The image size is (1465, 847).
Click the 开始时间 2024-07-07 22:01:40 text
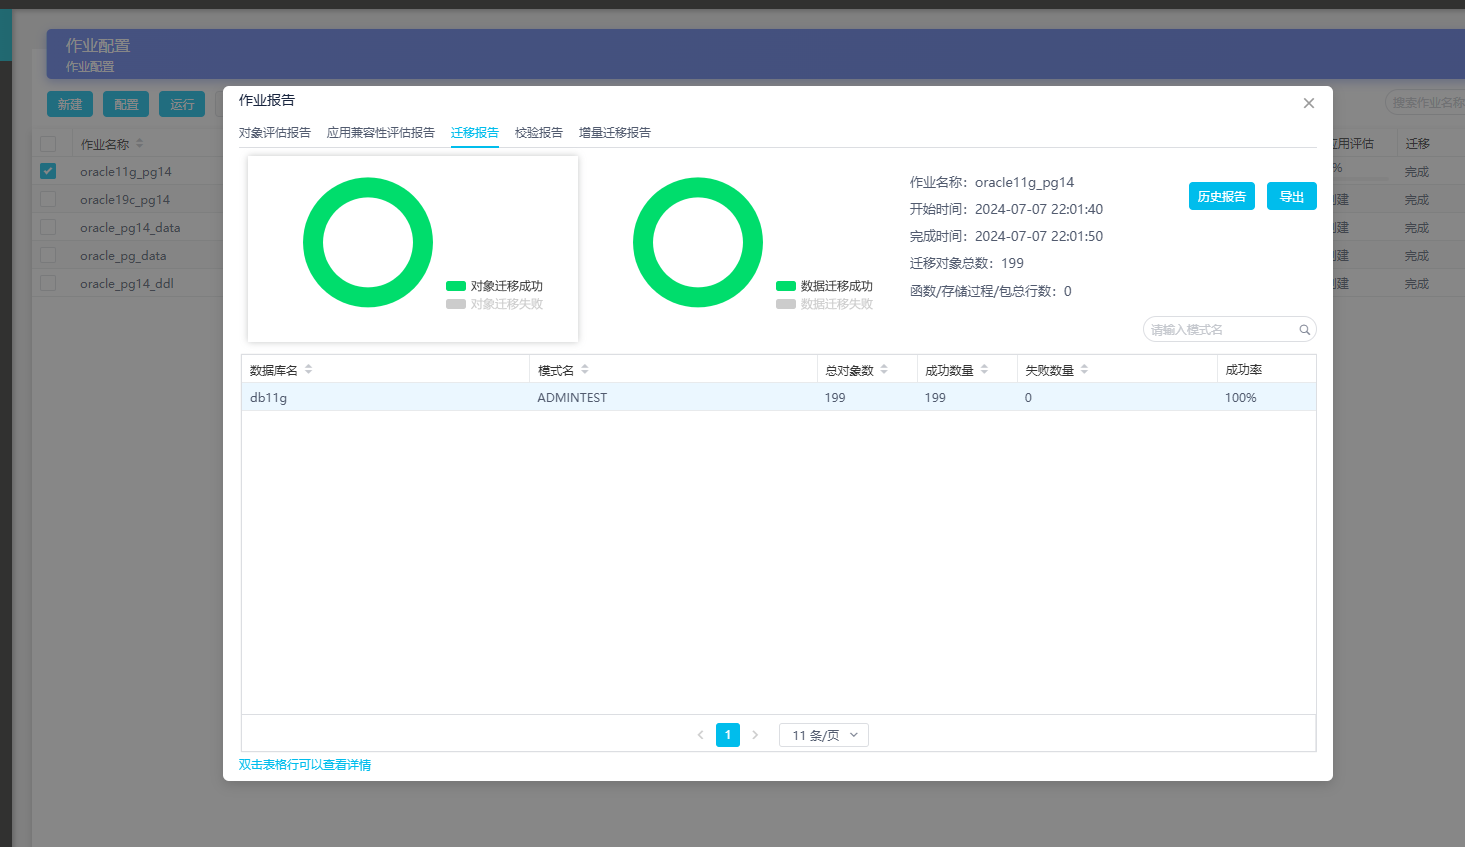(1006, 209)
